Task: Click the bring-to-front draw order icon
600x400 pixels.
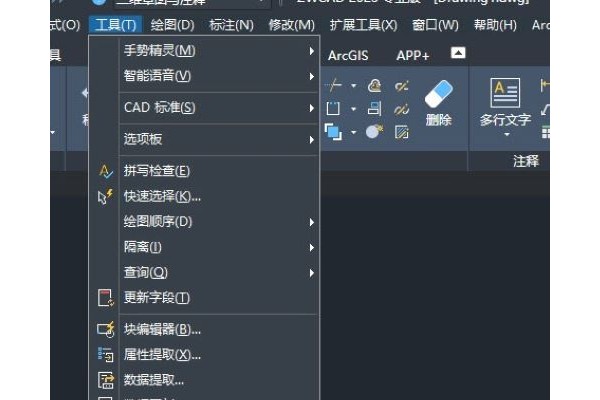Action: click(333, 132)
